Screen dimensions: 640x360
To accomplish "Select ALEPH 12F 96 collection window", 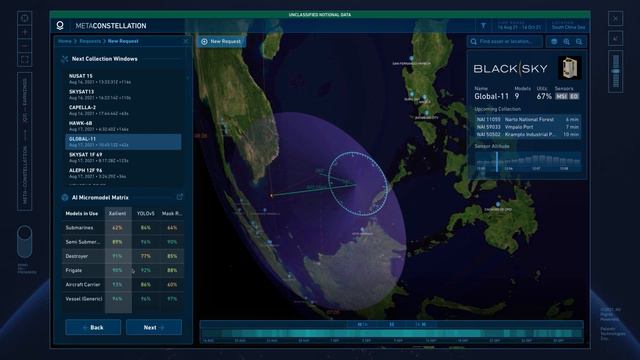I will (123, 173).
